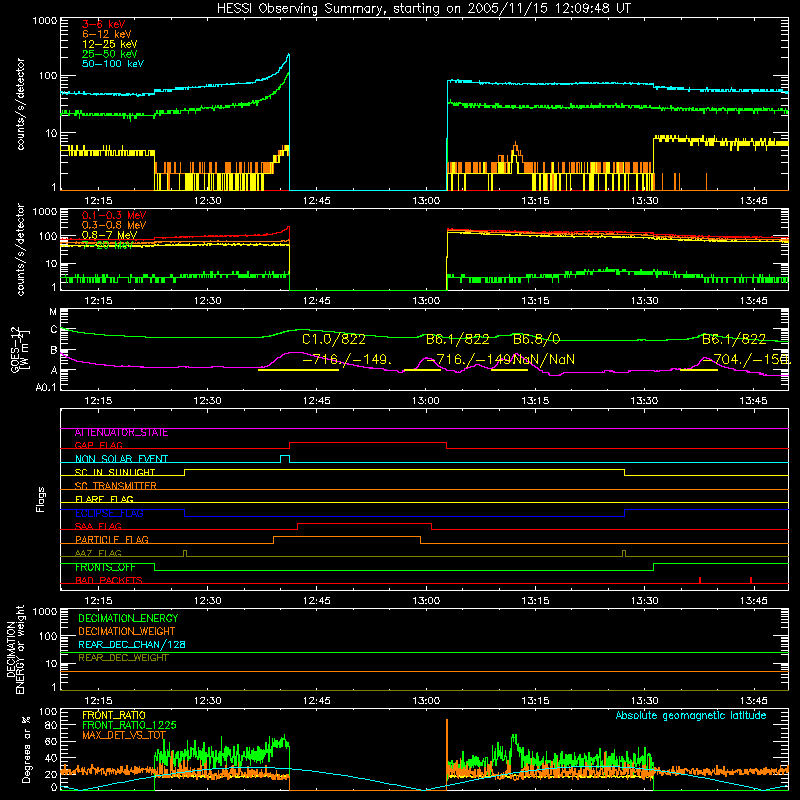Image resolution: width=800 pixels, height=800 pixels.
Task: Click the BAD_PACKETS flag label
Action: pyautogui.click(x=109, y=581)
